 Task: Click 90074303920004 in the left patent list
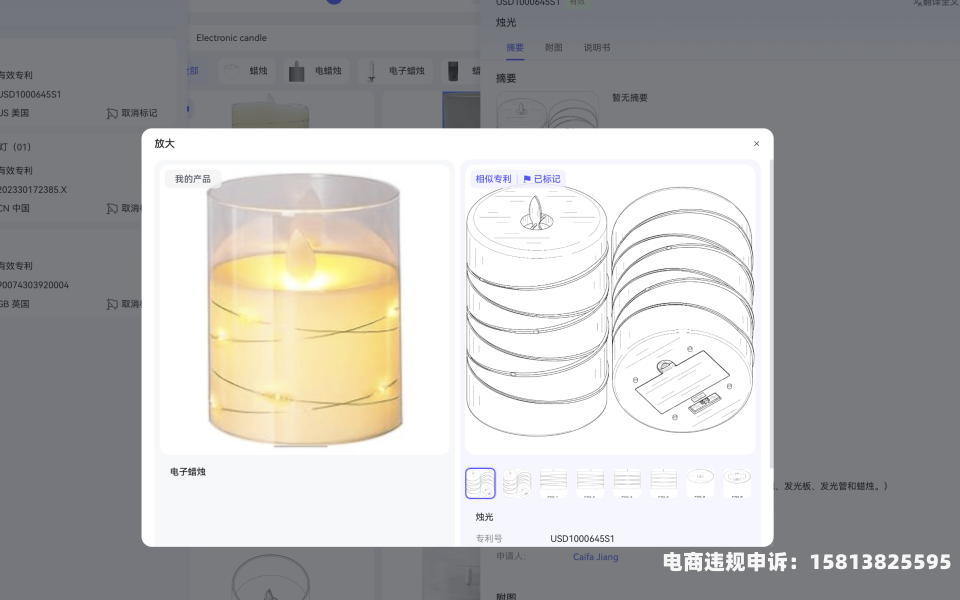click(34, 285)
